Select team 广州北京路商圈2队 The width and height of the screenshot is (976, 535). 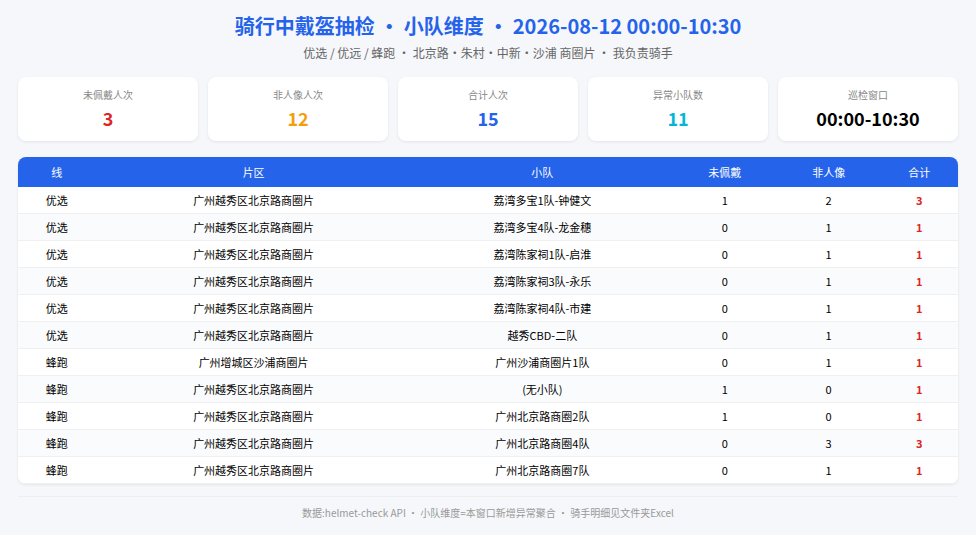pyautogui.click(x=542, y=417)
